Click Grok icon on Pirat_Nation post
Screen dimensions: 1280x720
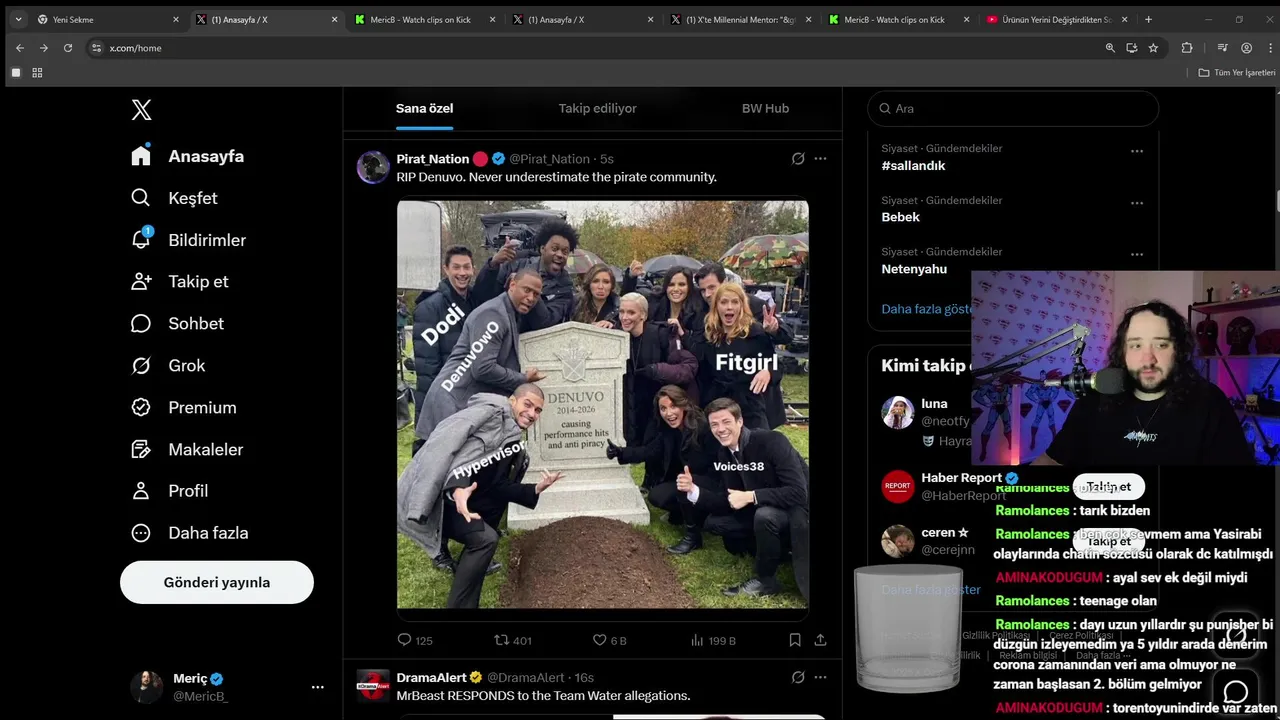tap(798, 158)
